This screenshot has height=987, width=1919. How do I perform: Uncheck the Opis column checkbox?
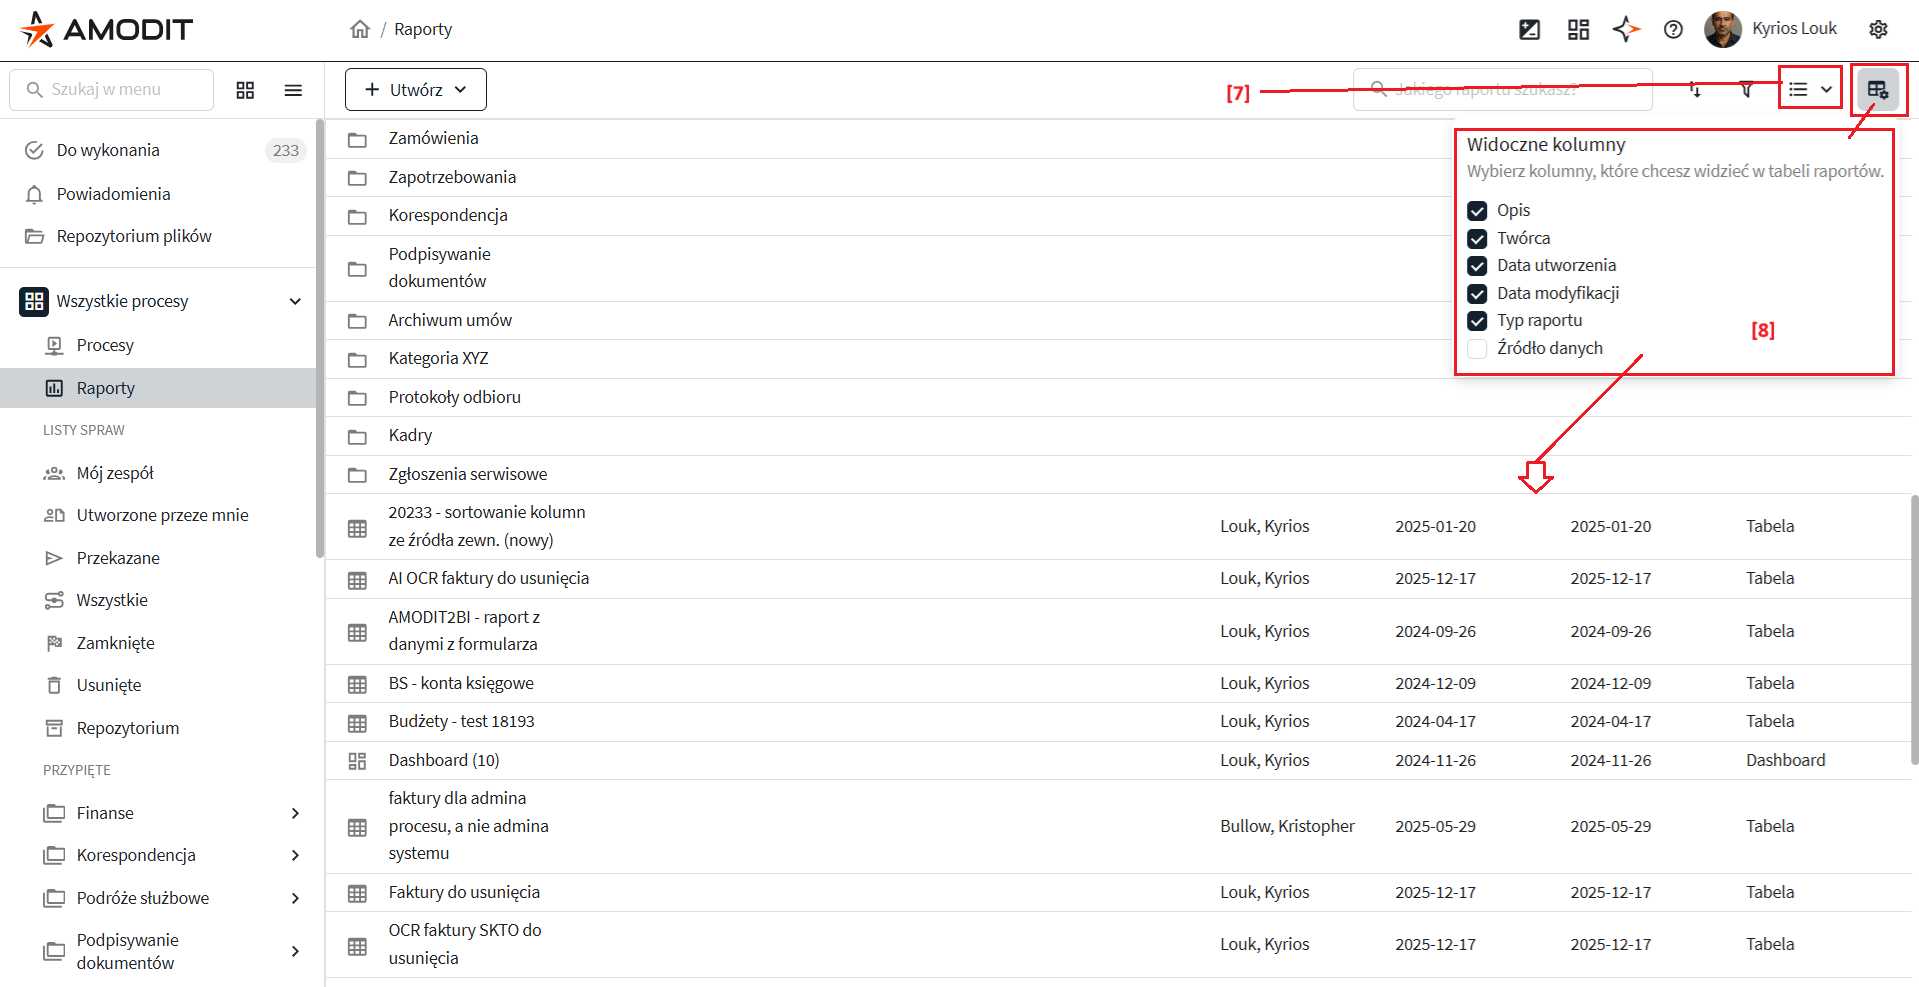1477,211
